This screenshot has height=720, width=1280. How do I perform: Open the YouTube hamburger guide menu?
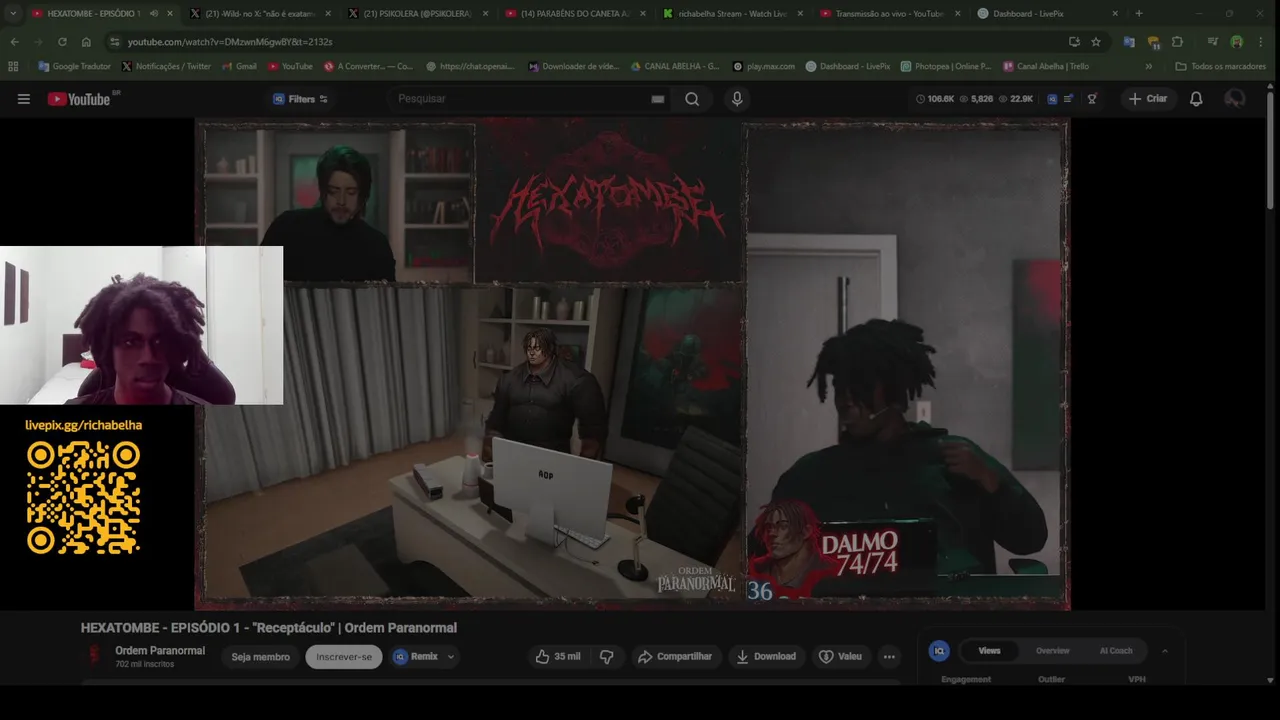coord(24,99)
